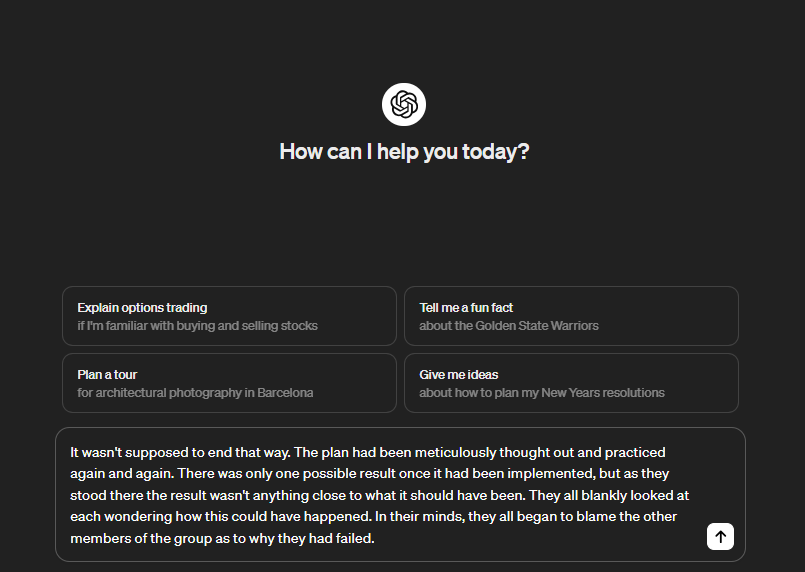The width and height of the screenshot is (805, 572).
Task: Place cursor before "It wasn't supposed" in draft
Action: (x=71, y=452)
